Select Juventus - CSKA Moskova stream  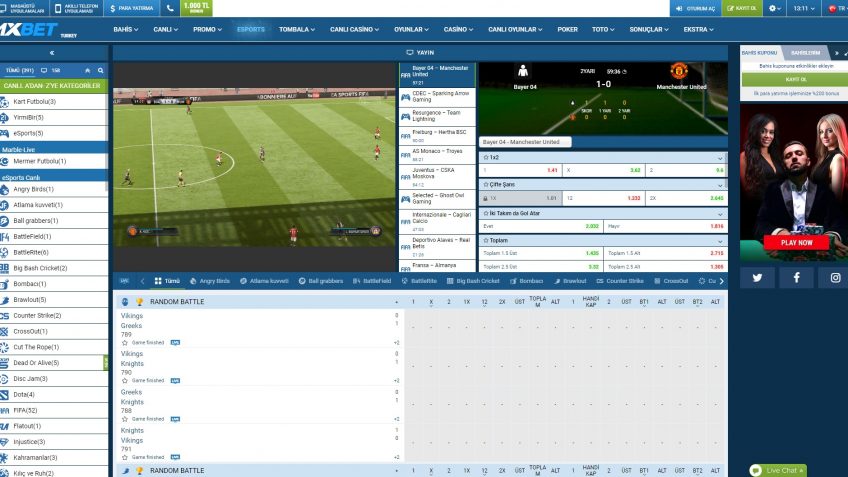tap(437, 176)
